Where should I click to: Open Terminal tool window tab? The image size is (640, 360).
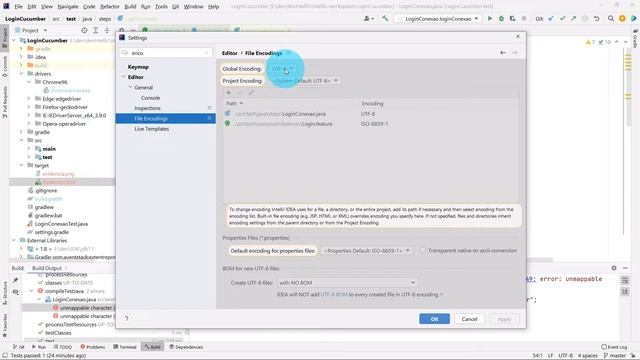click(x=125, y=347)
